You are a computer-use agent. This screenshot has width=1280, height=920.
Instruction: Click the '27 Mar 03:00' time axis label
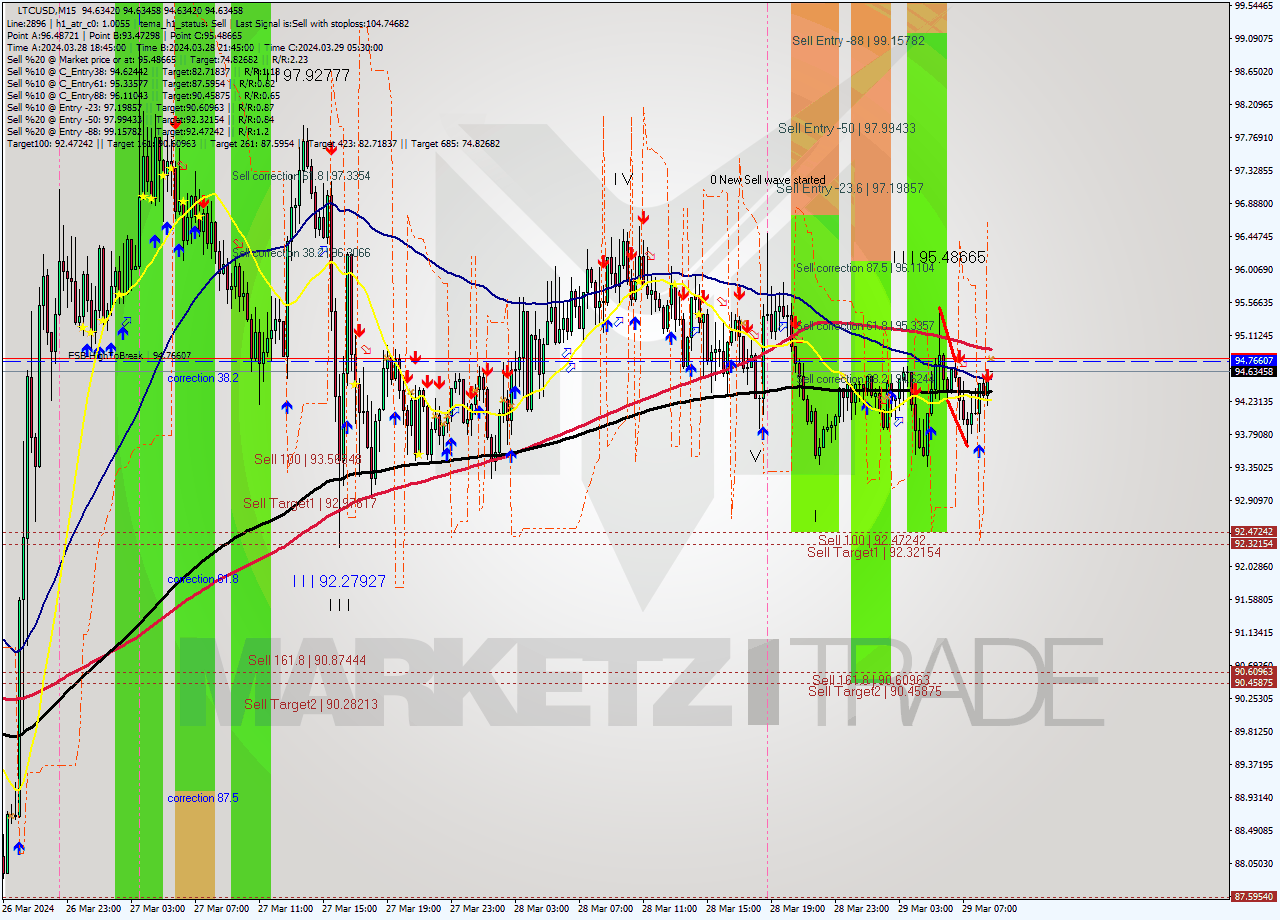click(x=159, y=910)
